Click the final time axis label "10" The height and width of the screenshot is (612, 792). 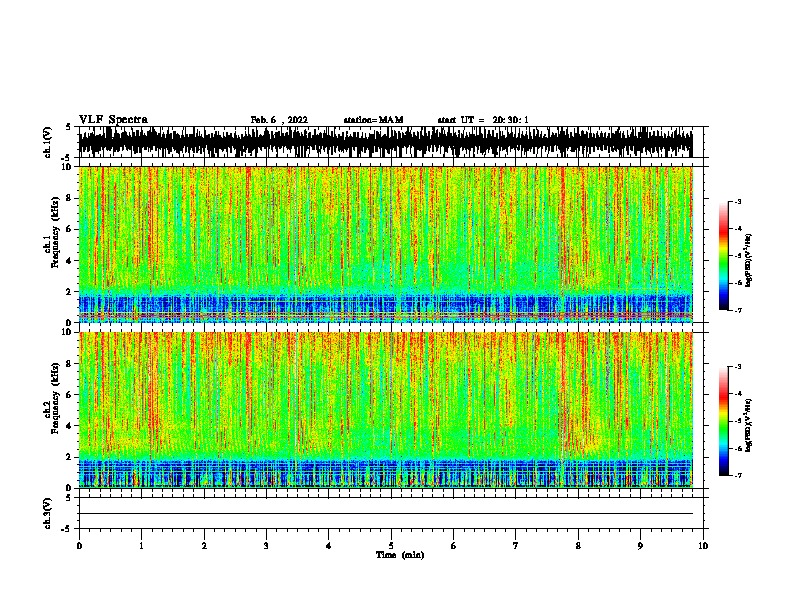[x=703, y=546]
